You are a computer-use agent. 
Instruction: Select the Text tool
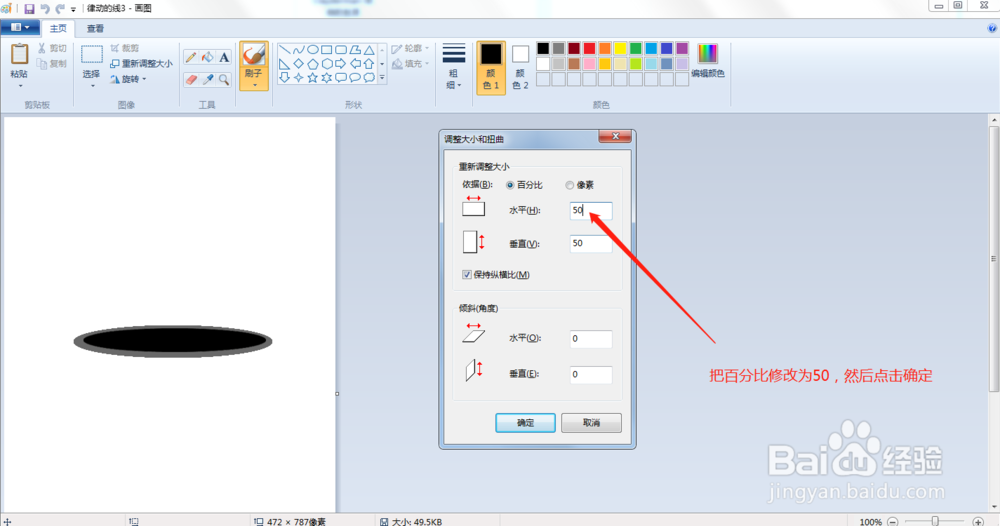[x=224, y=57]
